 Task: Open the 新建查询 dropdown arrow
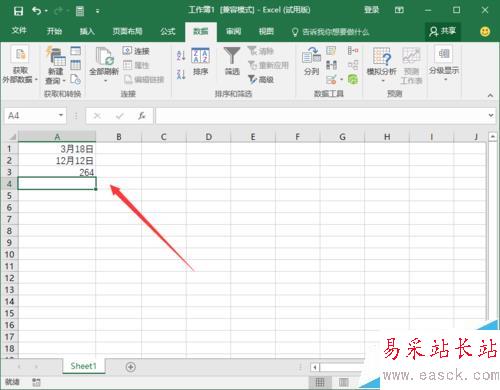(x=64, y=81)
